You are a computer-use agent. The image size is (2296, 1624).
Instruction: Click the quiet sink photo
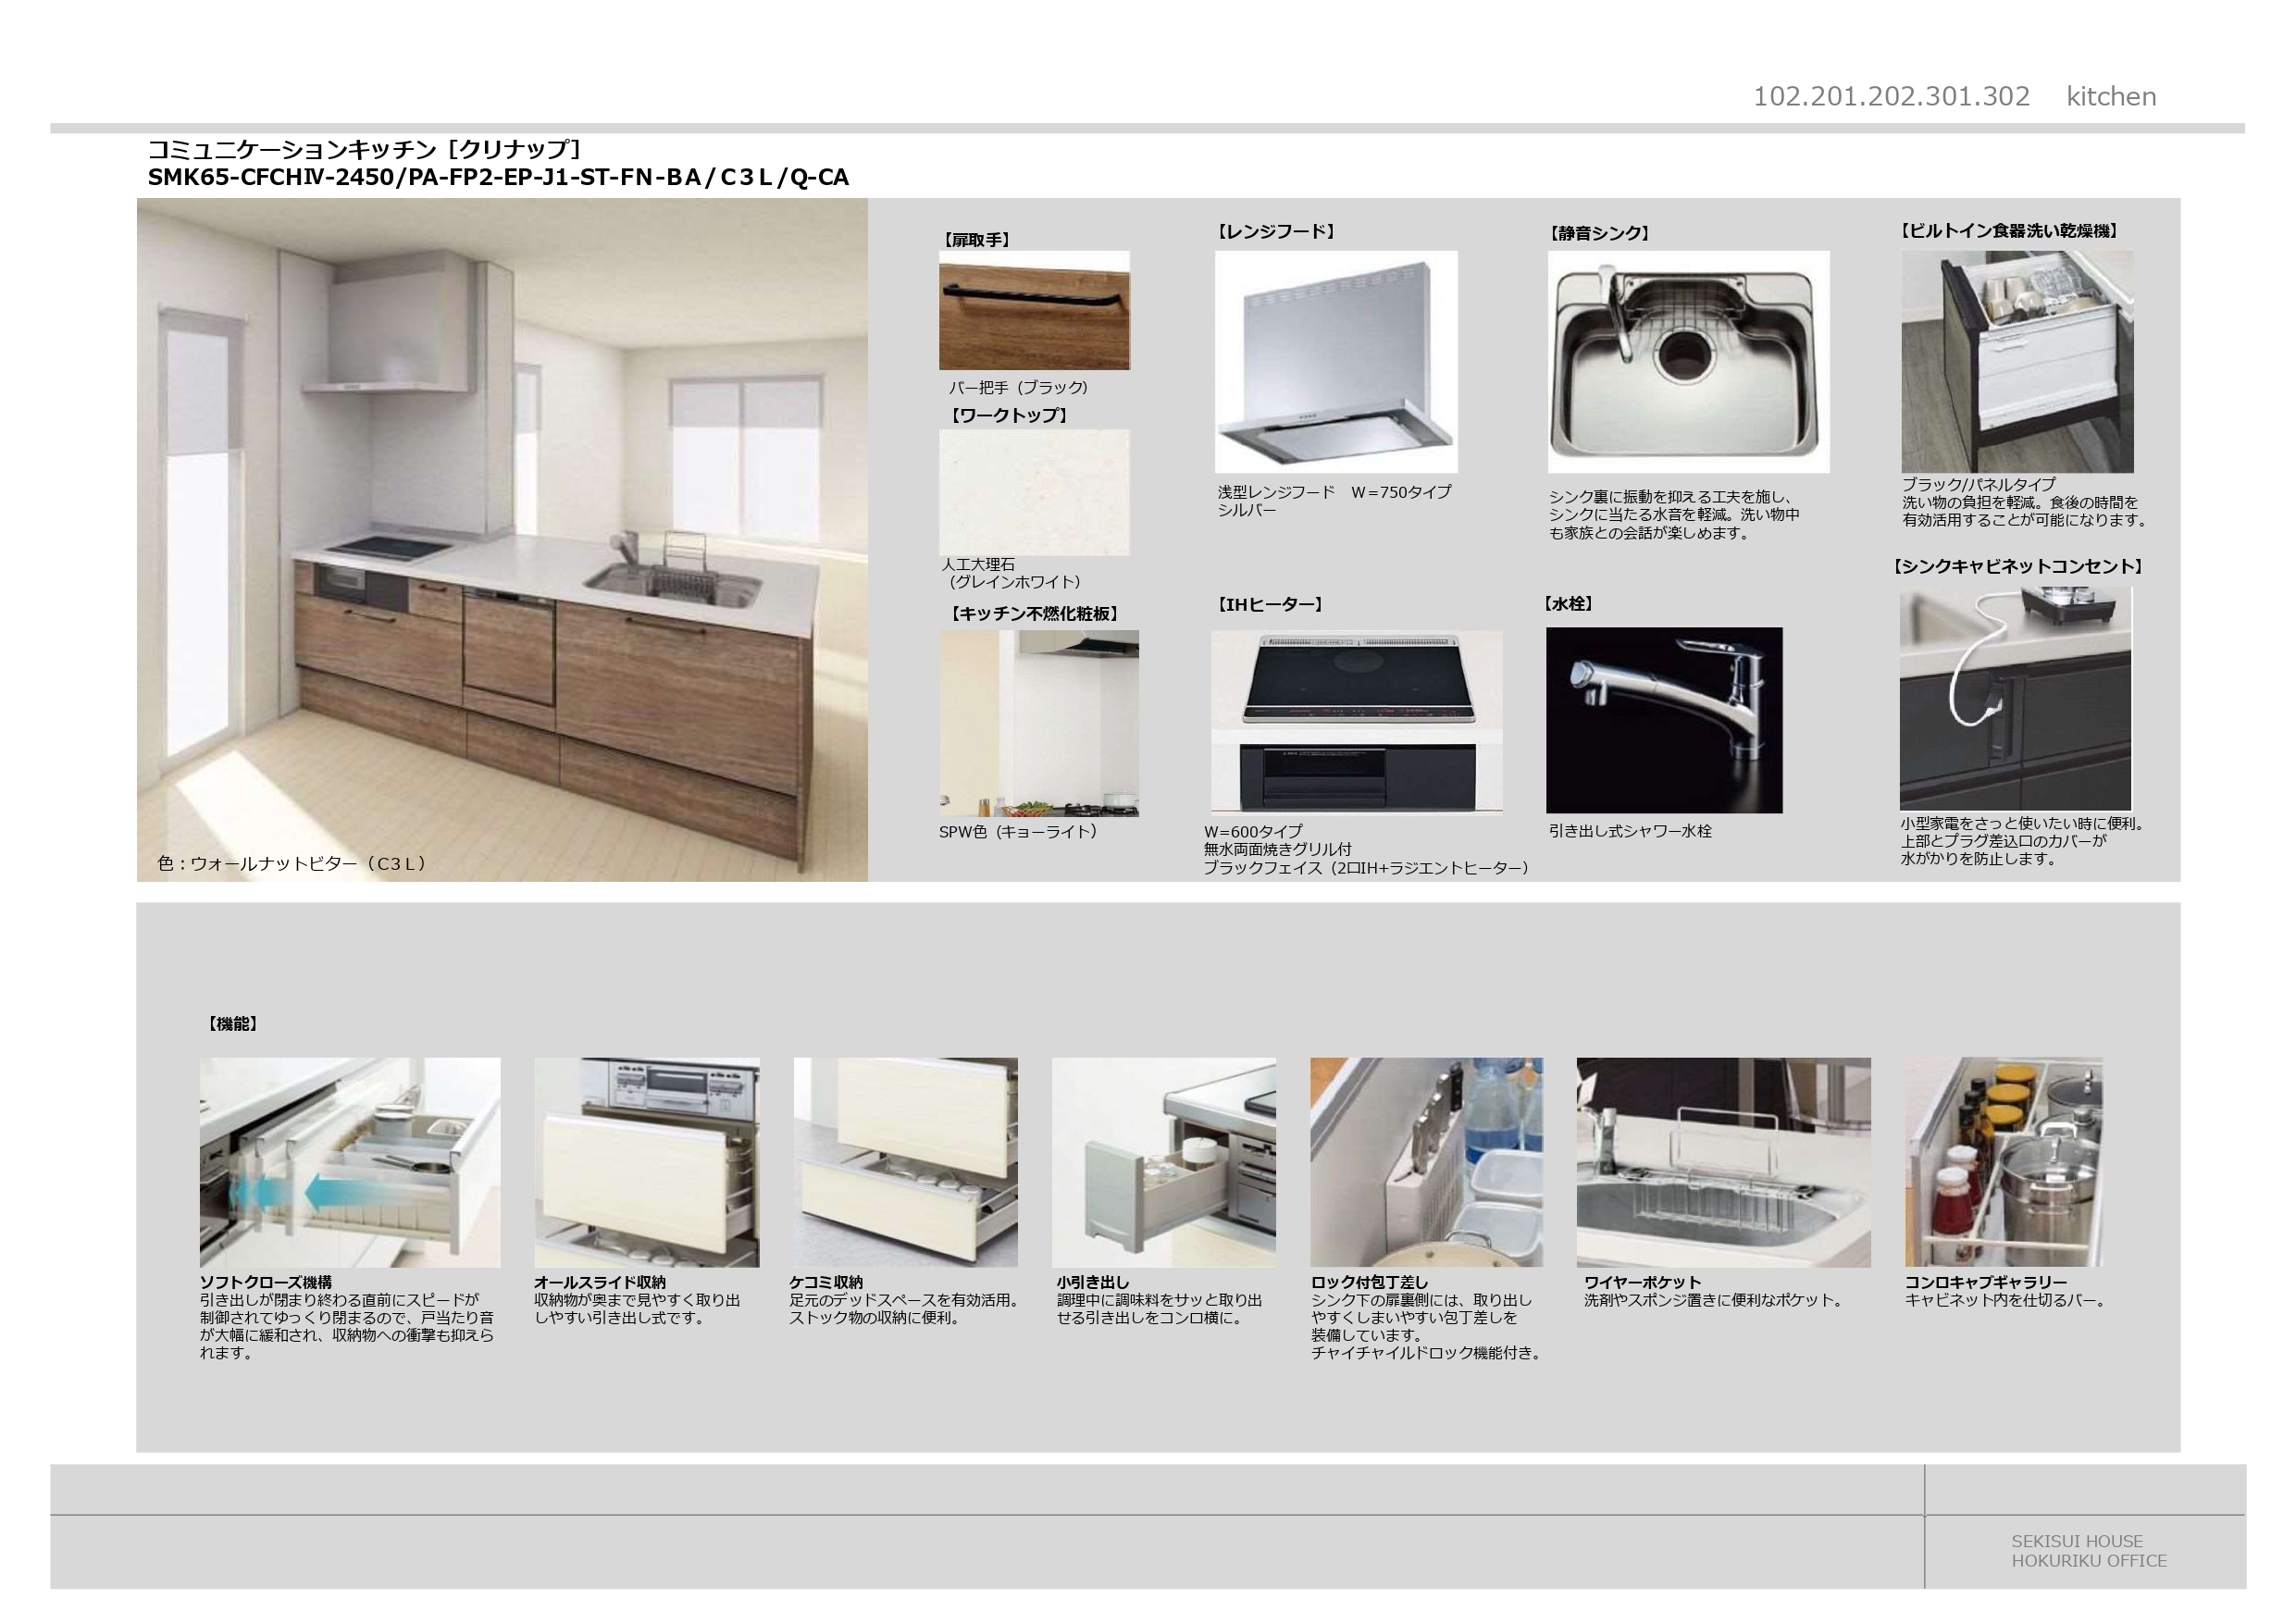(1688, 362)
